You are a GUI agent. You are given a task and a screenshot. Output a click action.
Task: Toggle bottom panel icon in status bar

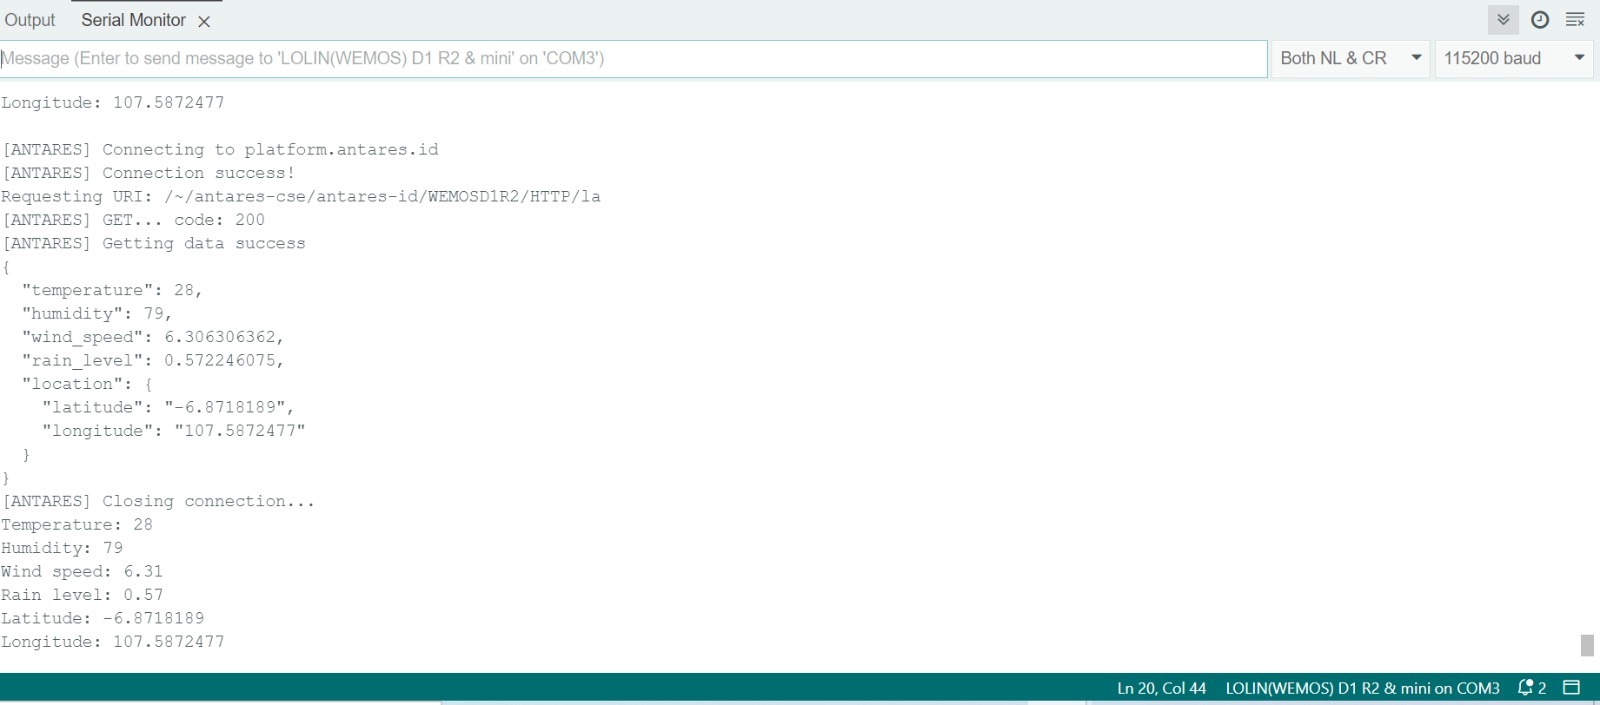[x=1571, y=688]
